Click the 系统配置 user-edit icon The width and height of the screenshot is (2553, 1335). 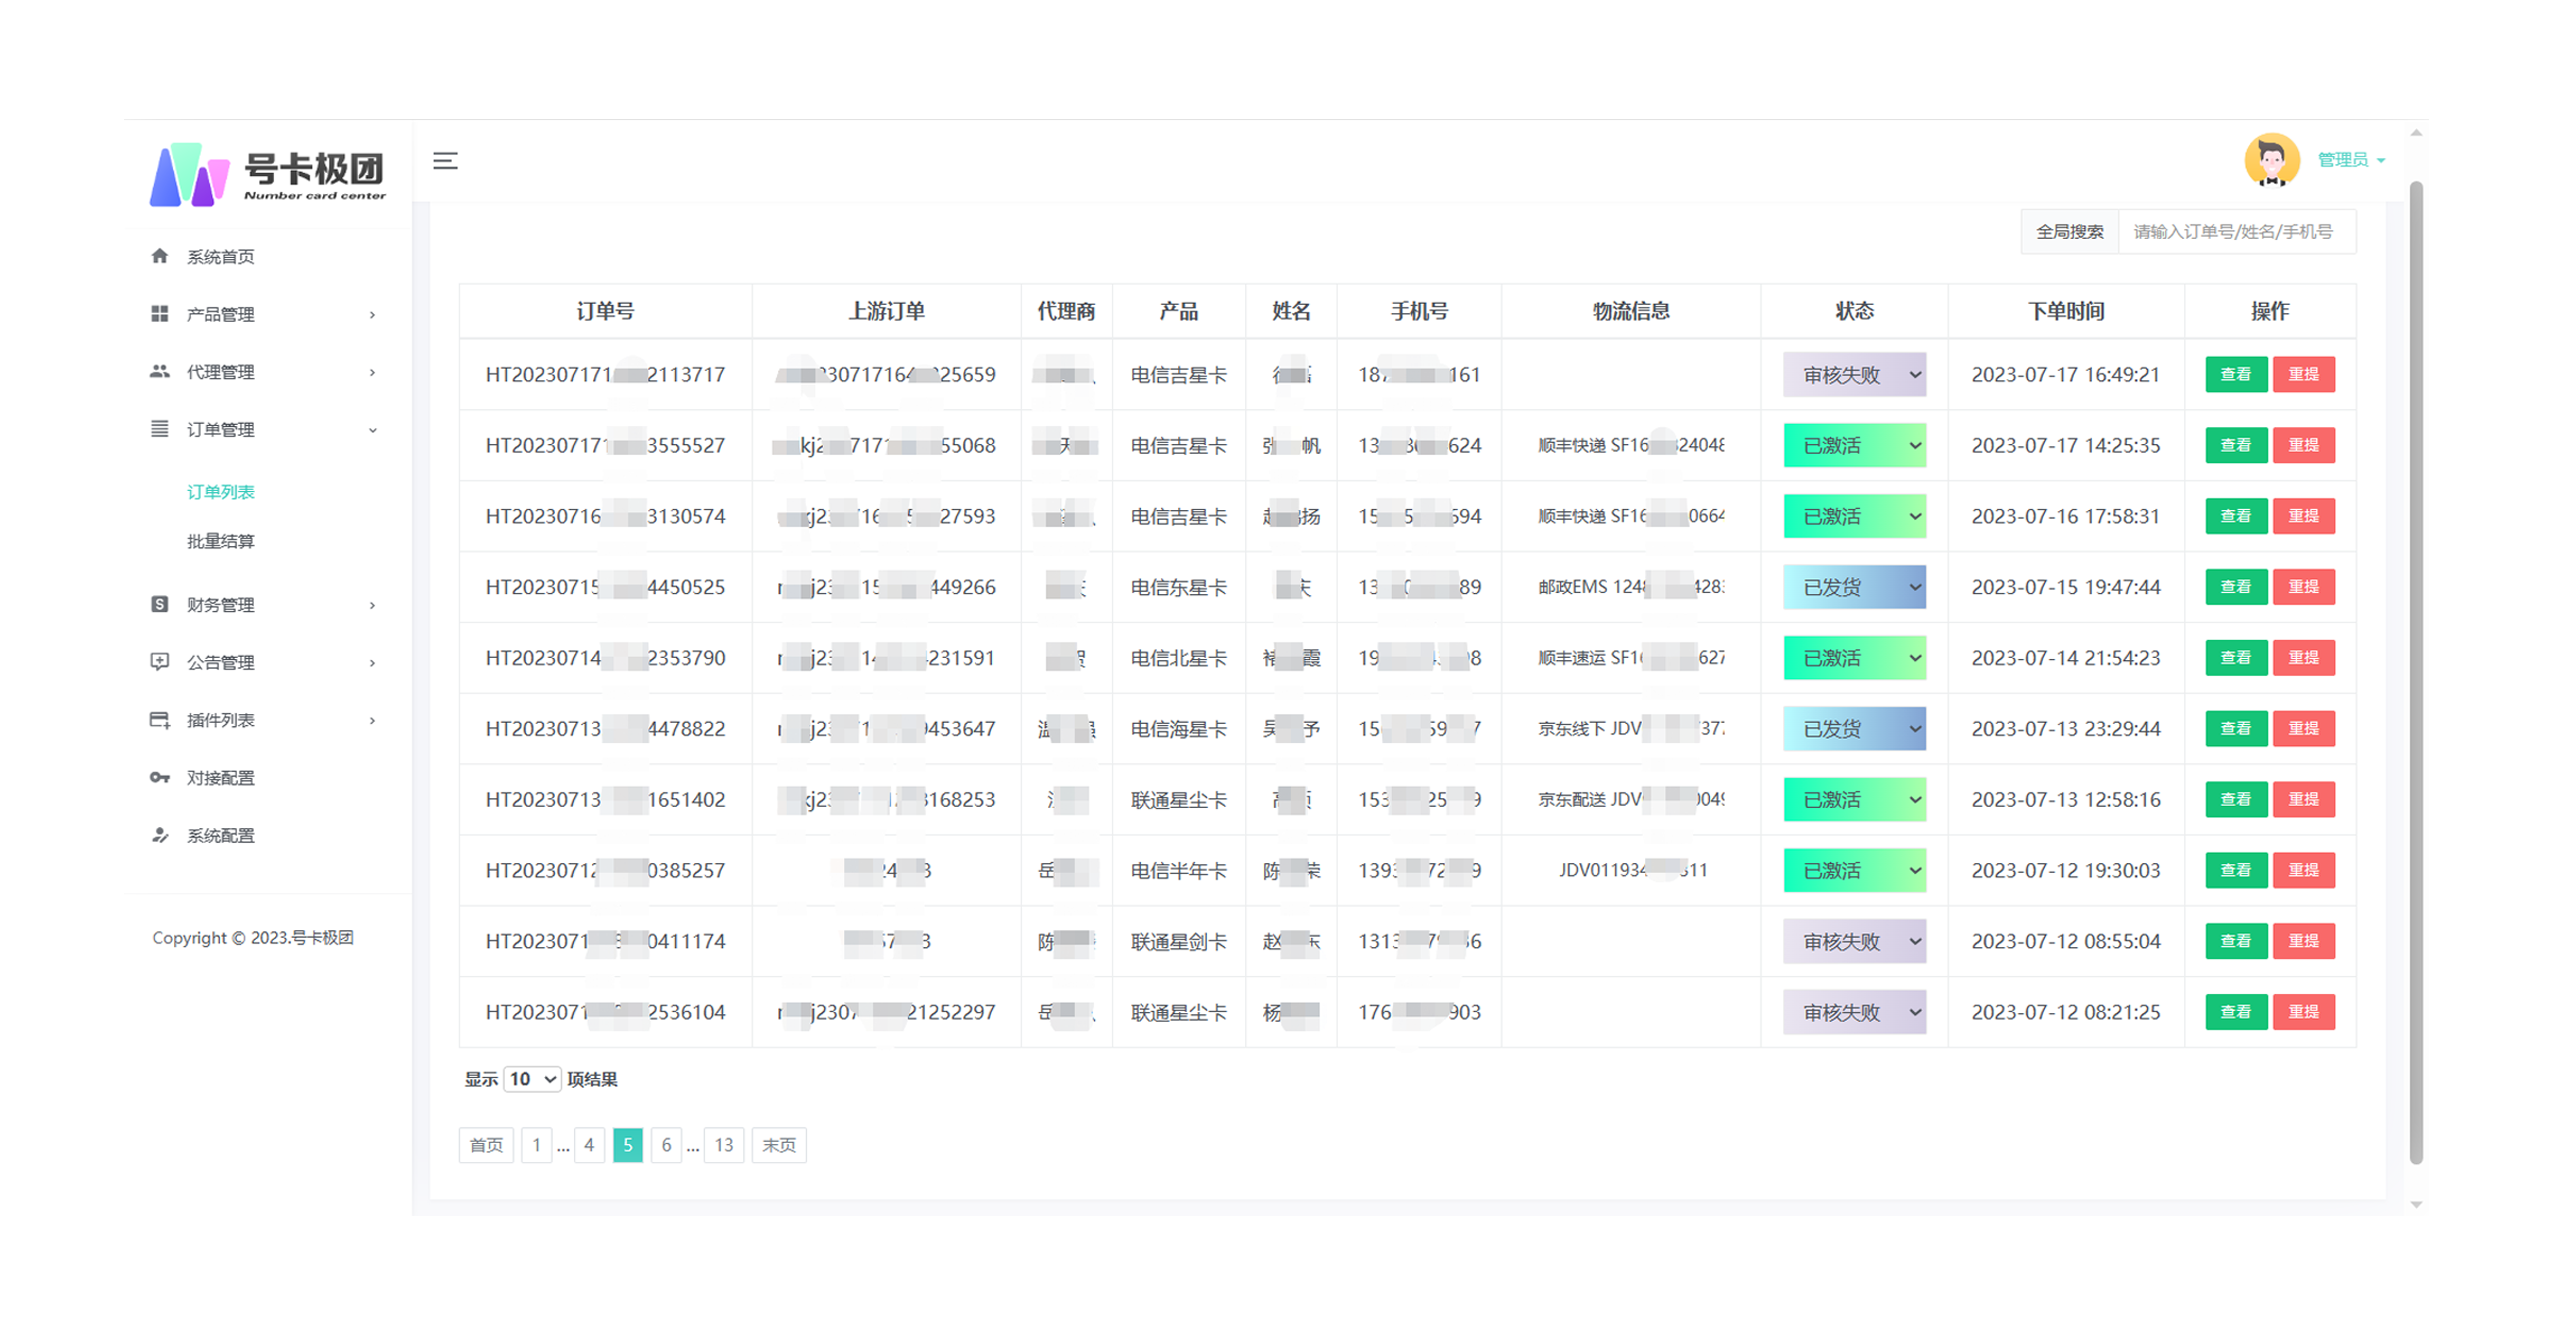click(160, 835)
